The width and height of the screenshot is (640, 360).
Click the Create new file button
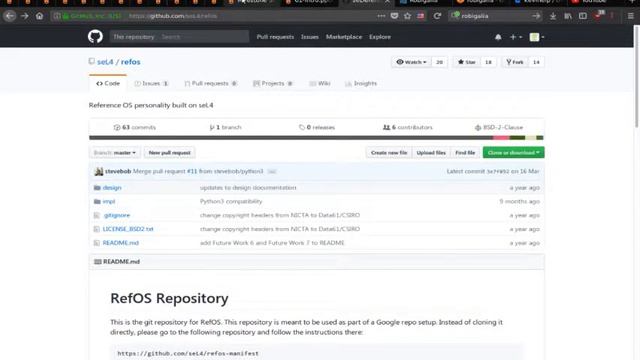pyautogui.click(x=389, y=153)
